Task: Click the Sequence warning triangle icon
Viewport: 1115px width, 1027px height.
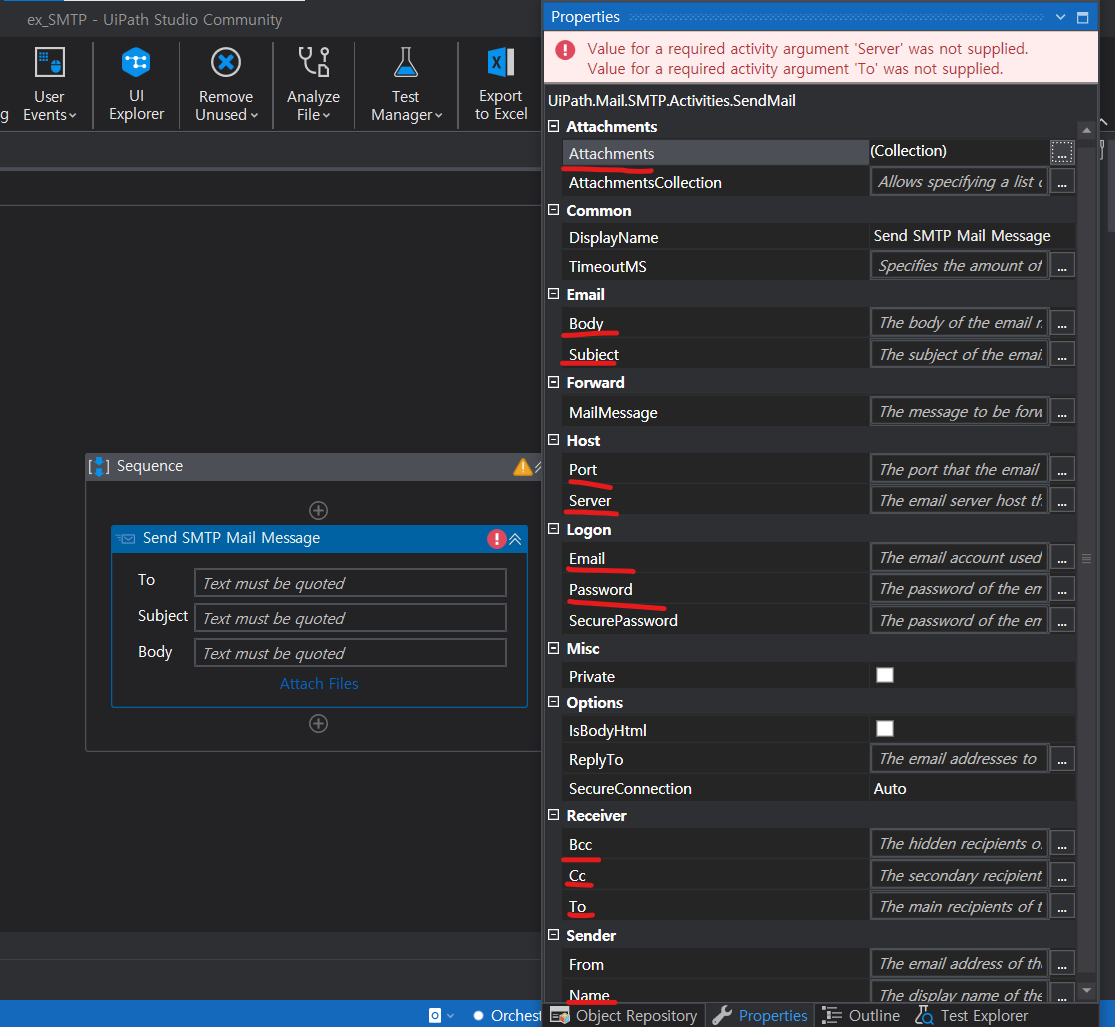Action: point(523,467)
